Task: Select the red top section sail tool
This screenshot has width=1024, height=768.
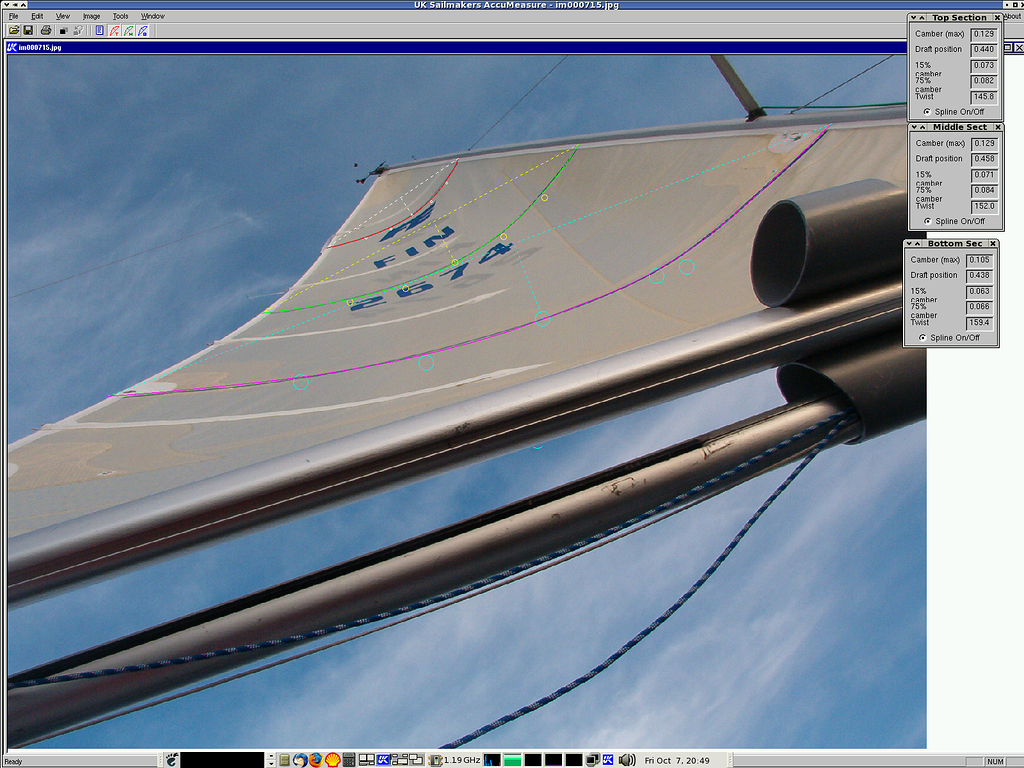Action: pyautogui.click(x=114, y=30)
